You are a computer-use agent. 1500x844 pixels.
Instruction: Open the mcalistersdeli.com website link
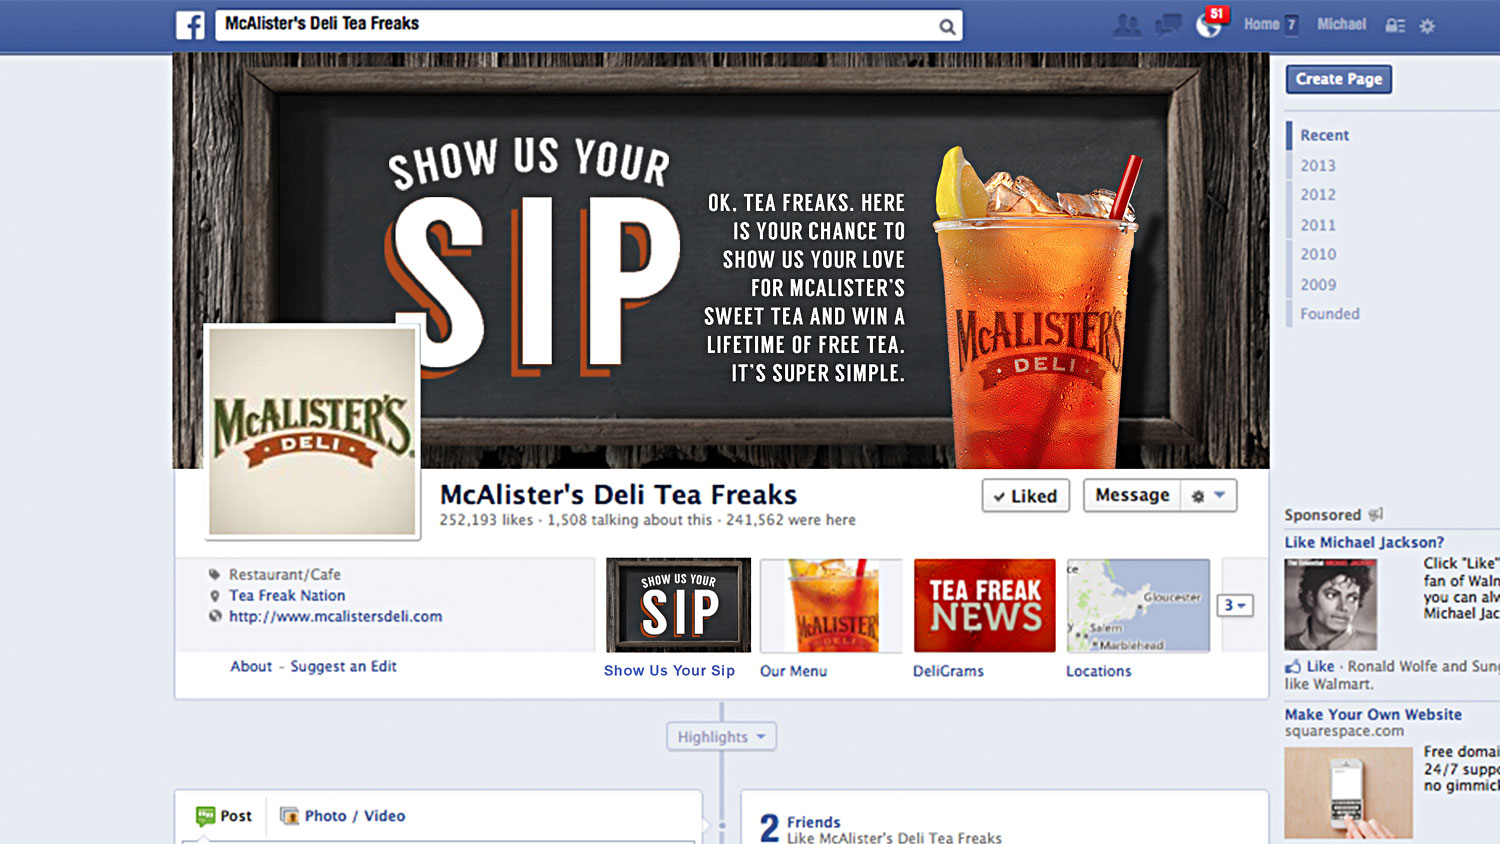pyautogui.click(x=335, y=617)
